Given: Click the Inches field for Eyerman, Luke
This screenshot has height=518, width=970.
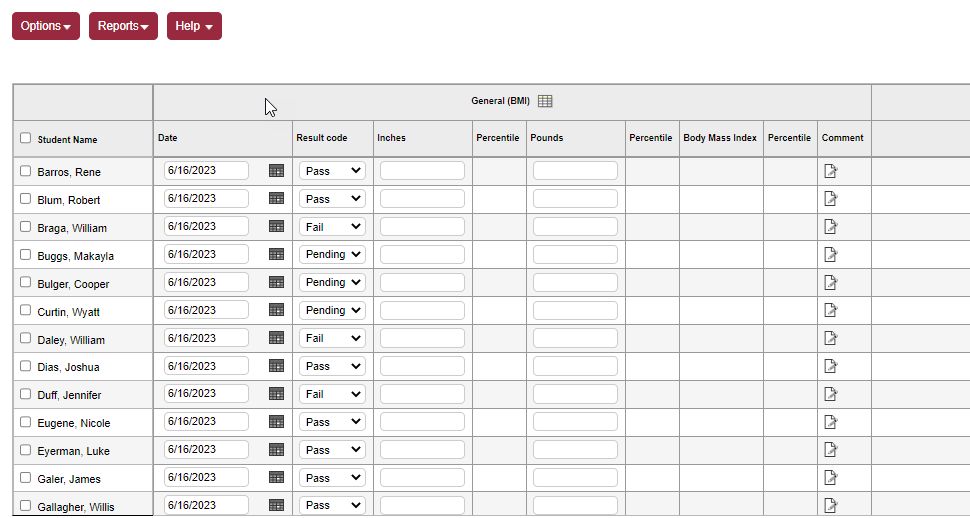Looking at the screenshot, I should tap(422, 450).
